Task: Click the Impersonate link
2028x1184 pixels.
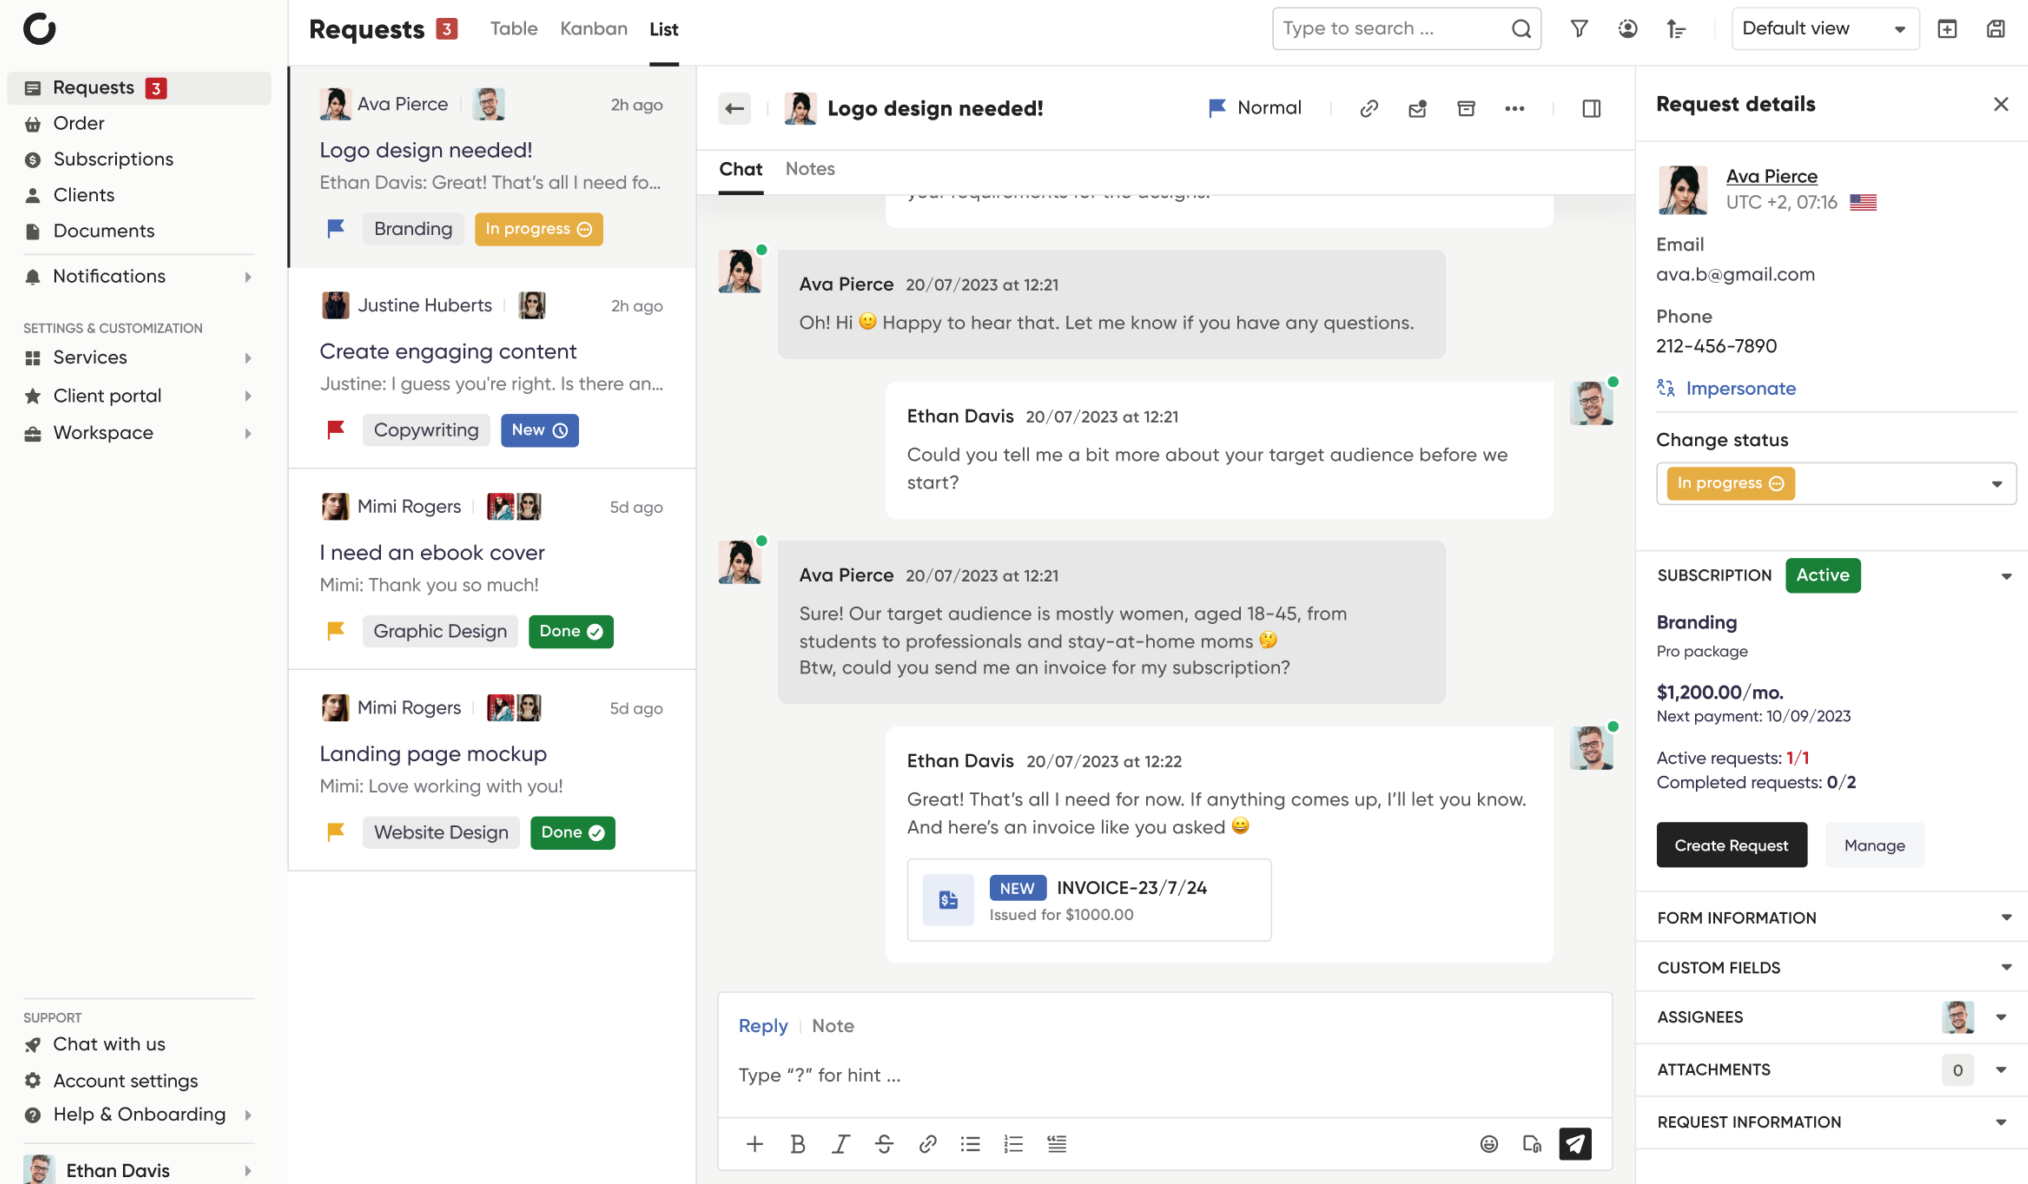Action: coord(1740,388)
